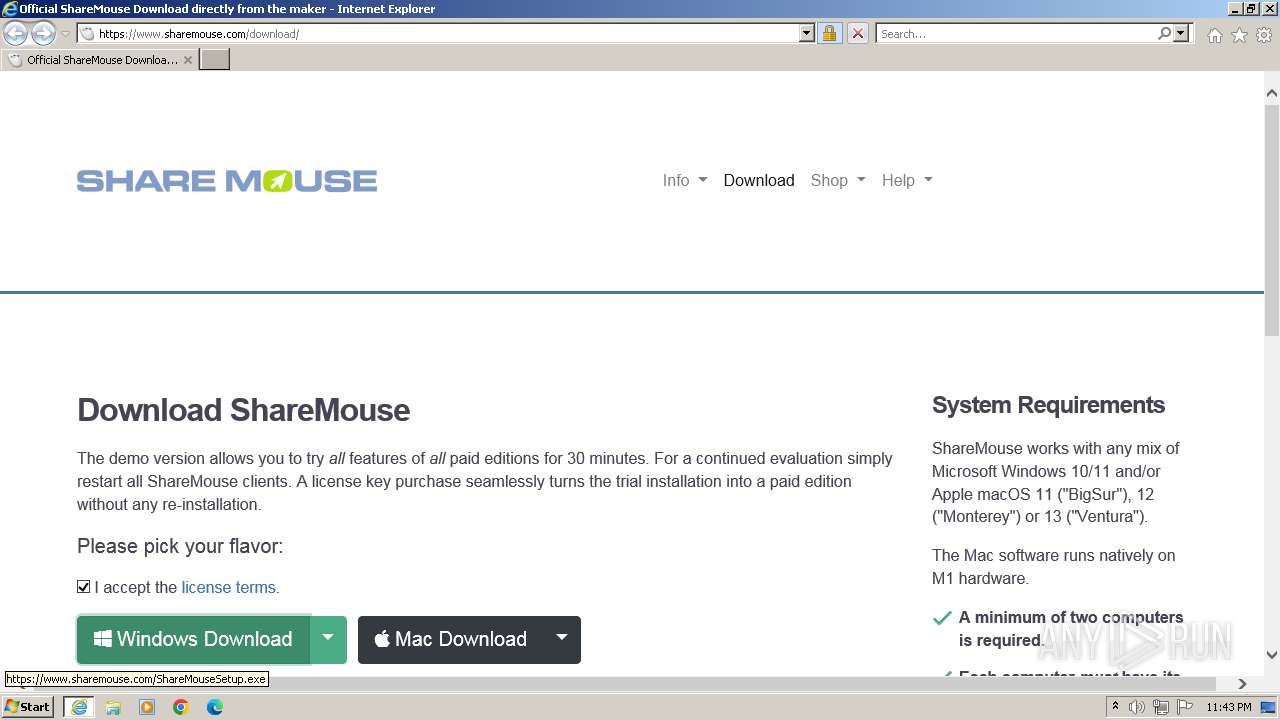Stop page loading with the red X
The image size is (1280, 720).
click(858, 33)
